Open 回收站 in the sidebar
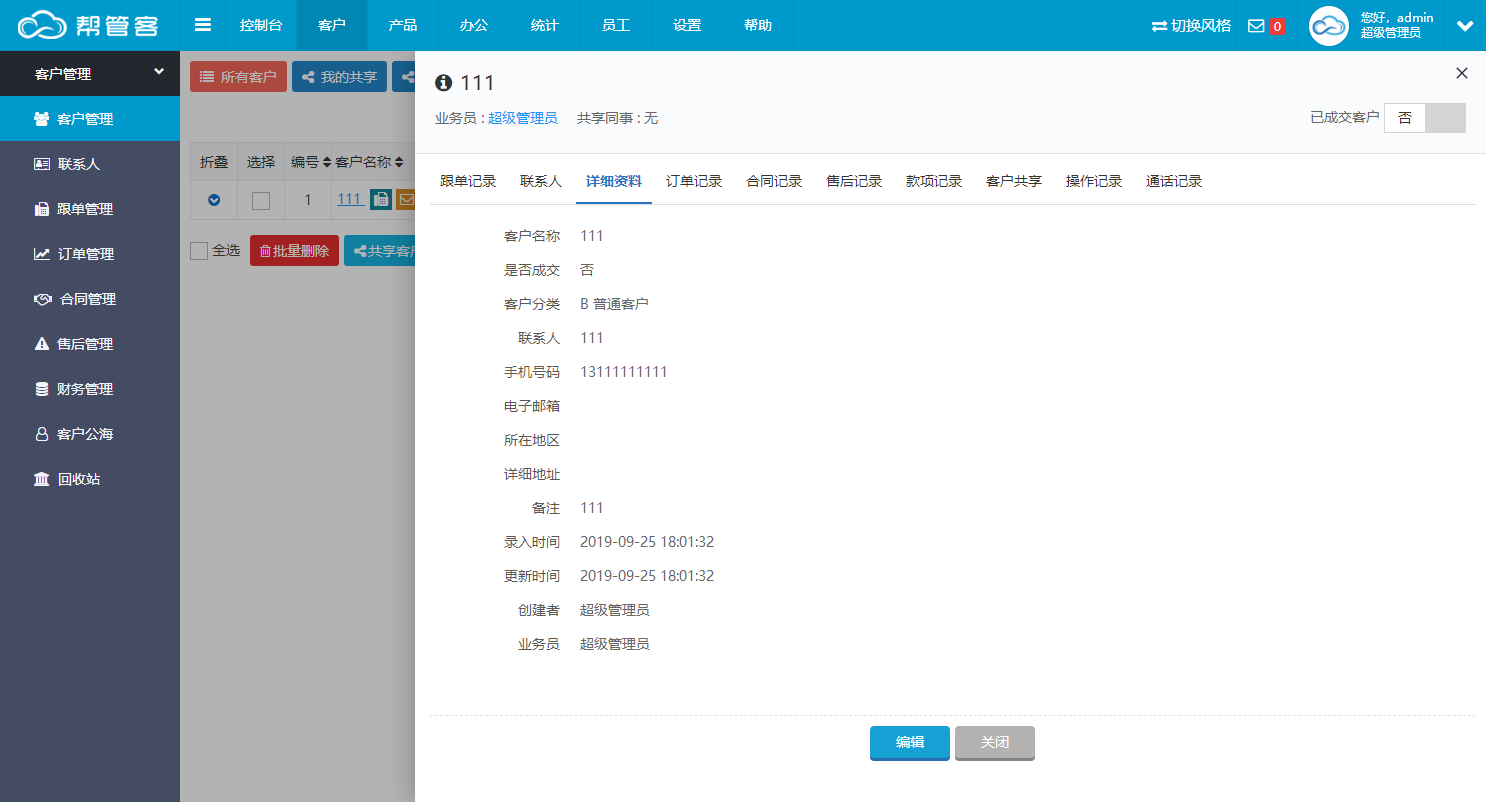1486x802 pixels. pyautogui.click(x=90, y=479)
